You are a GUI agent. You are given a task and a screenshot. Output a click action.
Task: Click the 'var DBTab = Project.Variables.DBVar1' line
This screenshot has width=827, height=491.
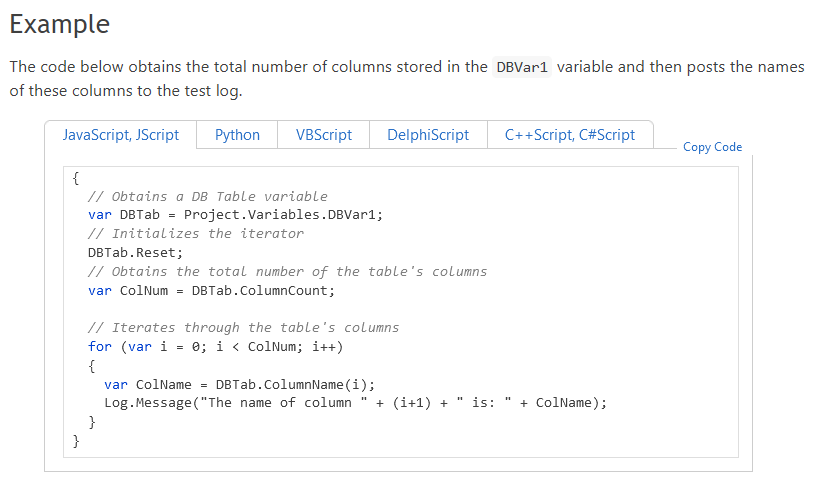click(235, 214)
